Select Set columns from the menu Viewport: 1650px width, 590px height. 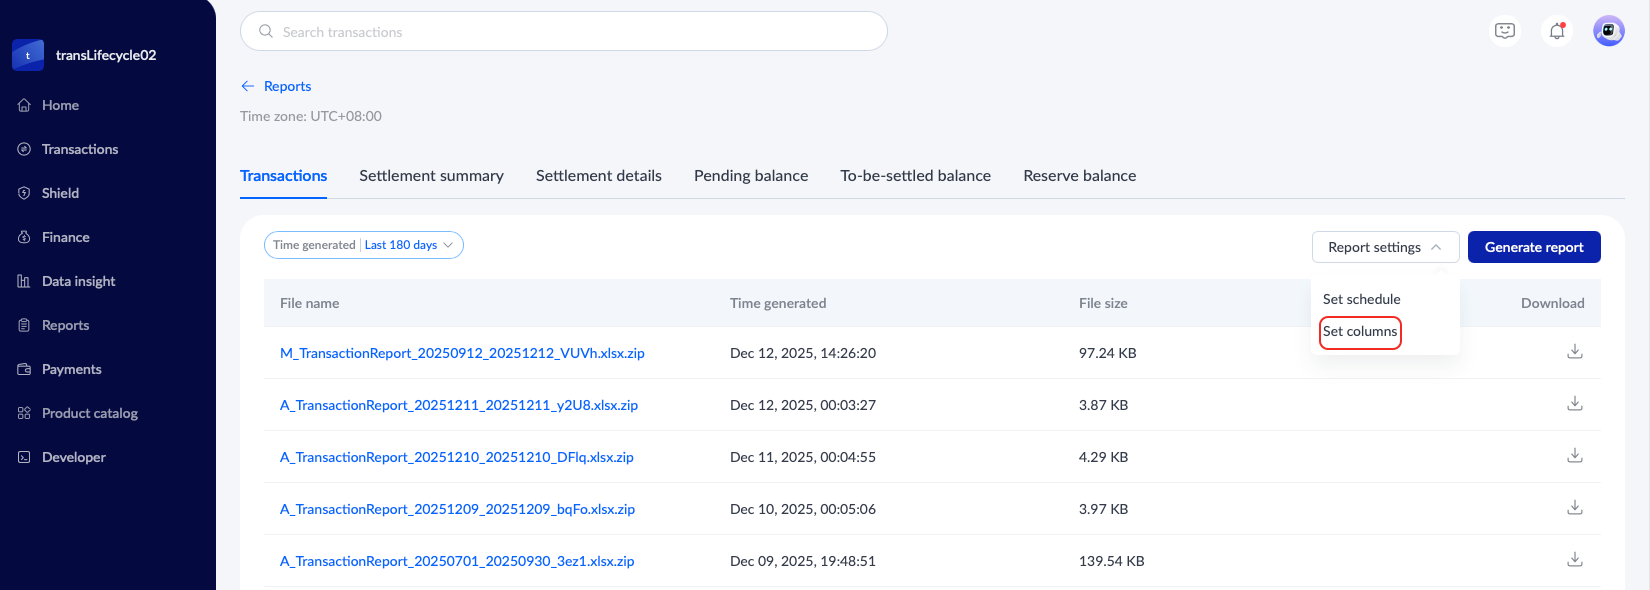[x=1360, y=332]
